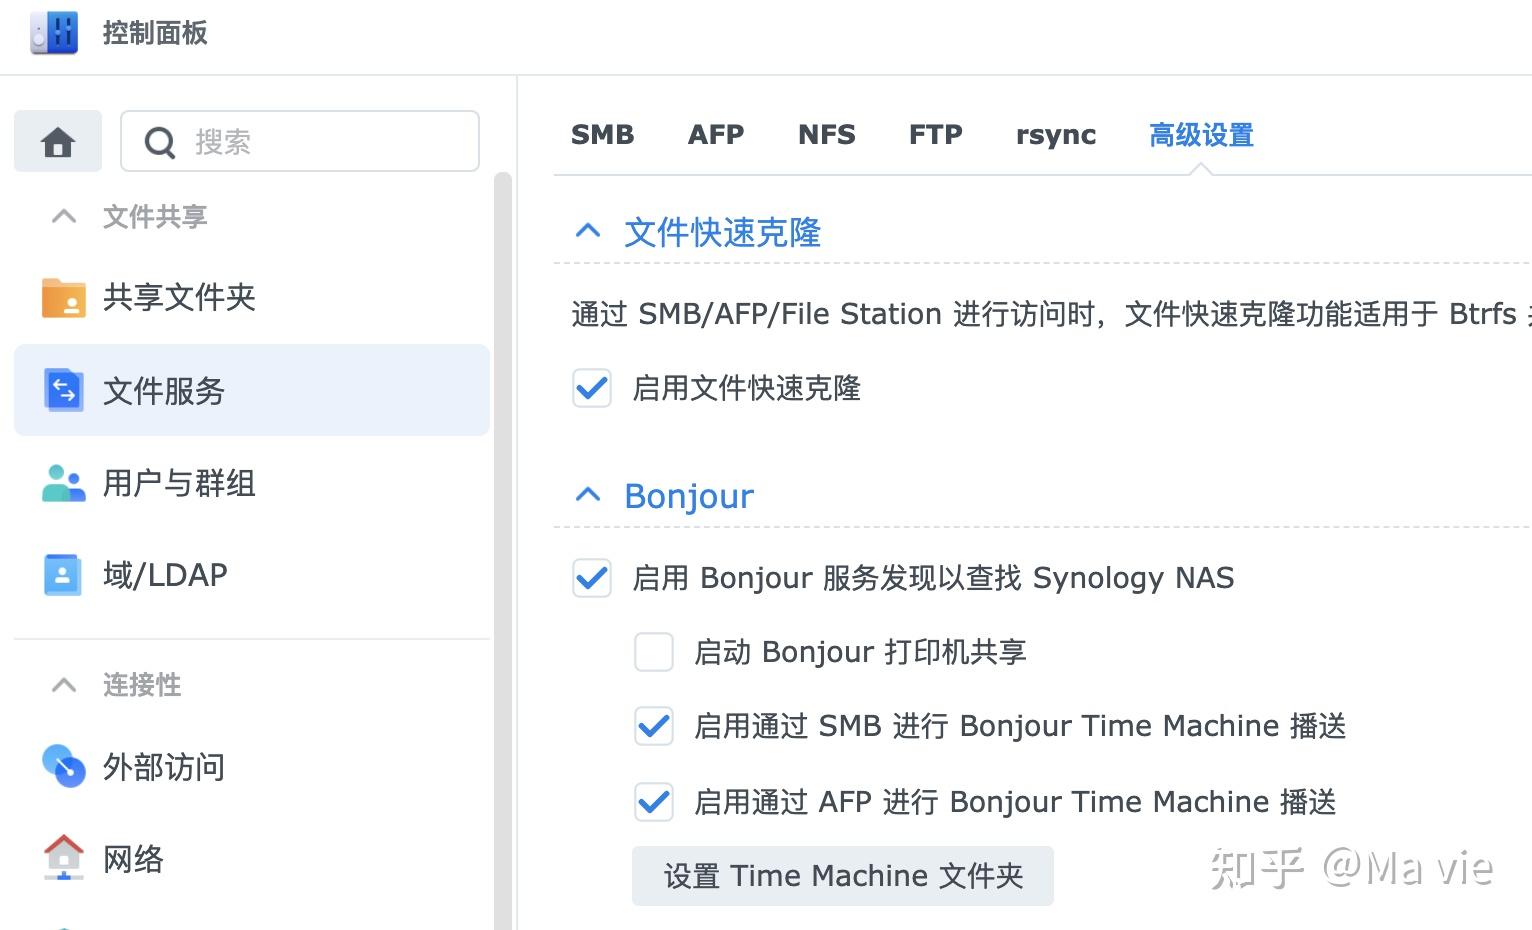Screen dimensions: 1532x930
Task: Select 文件服务 in the sidebar
Action: pos(252,390)
